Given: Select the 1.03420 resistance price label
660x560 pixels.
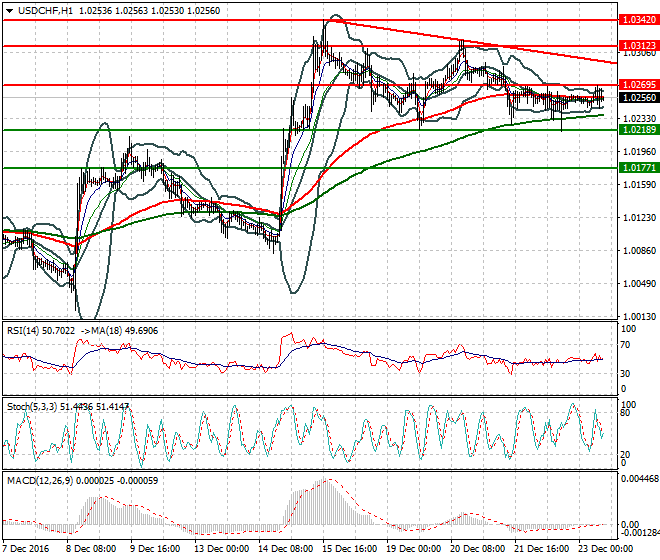Looking at the screenshot, I should pyautogui.click(x=639, y=20).
